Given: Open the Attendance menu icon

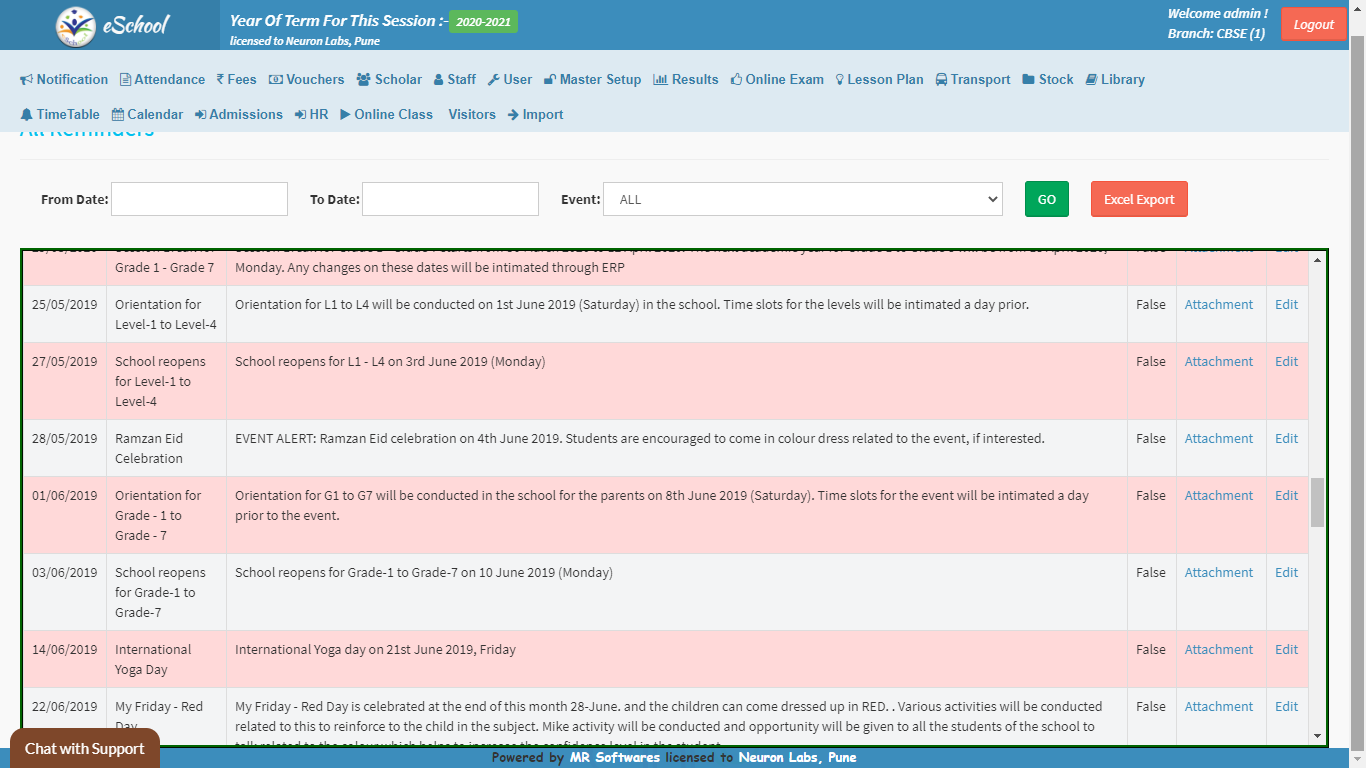Looking at the screenshot, I should (125, 80).
